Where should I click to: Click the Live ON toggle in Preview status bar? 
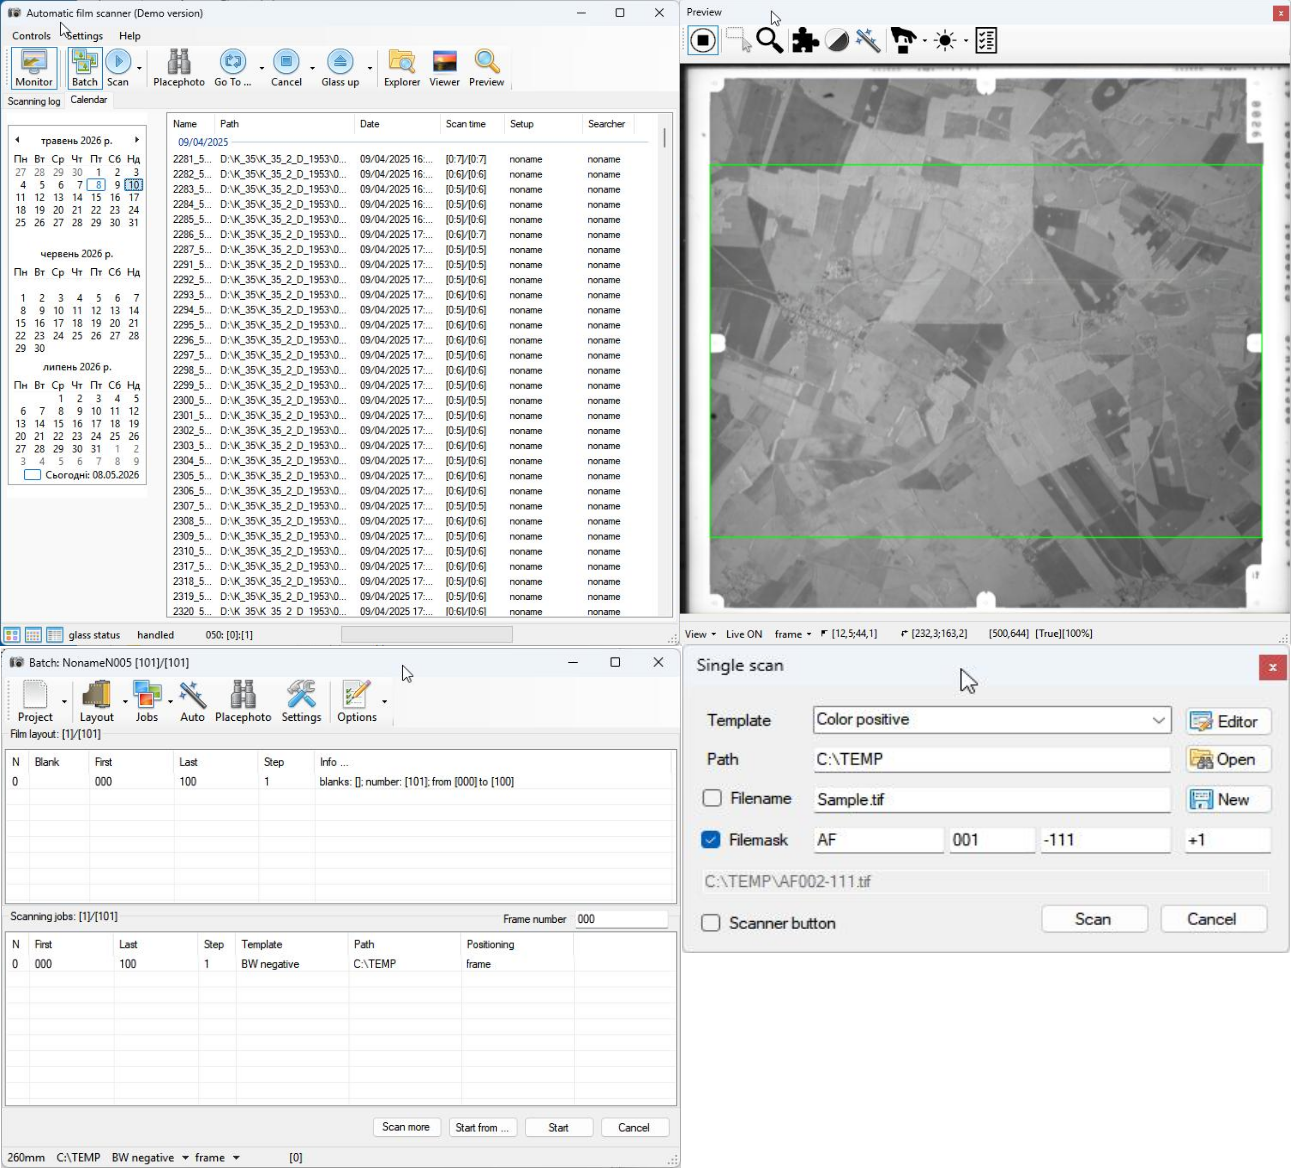(x=744, y=636)
